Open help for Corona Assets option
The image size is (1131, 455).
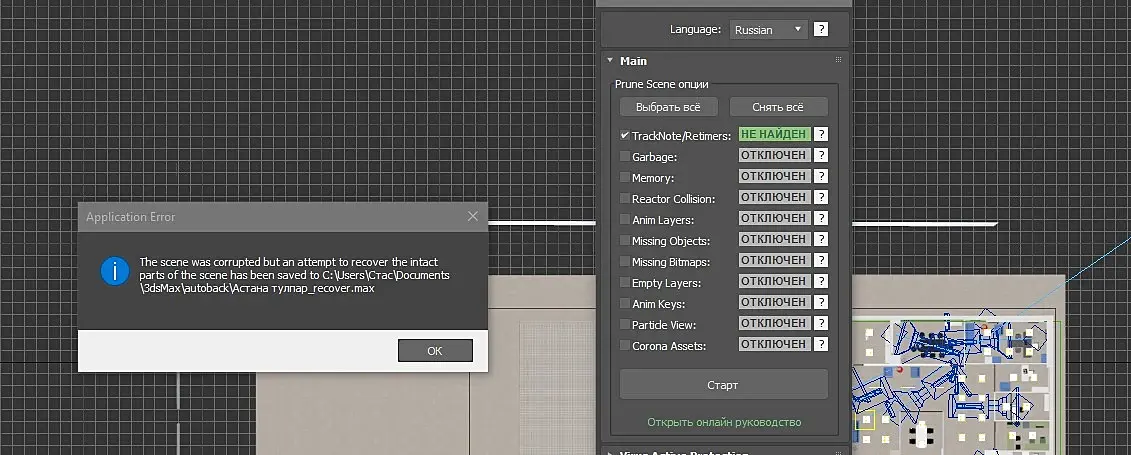tap(821, 345)
